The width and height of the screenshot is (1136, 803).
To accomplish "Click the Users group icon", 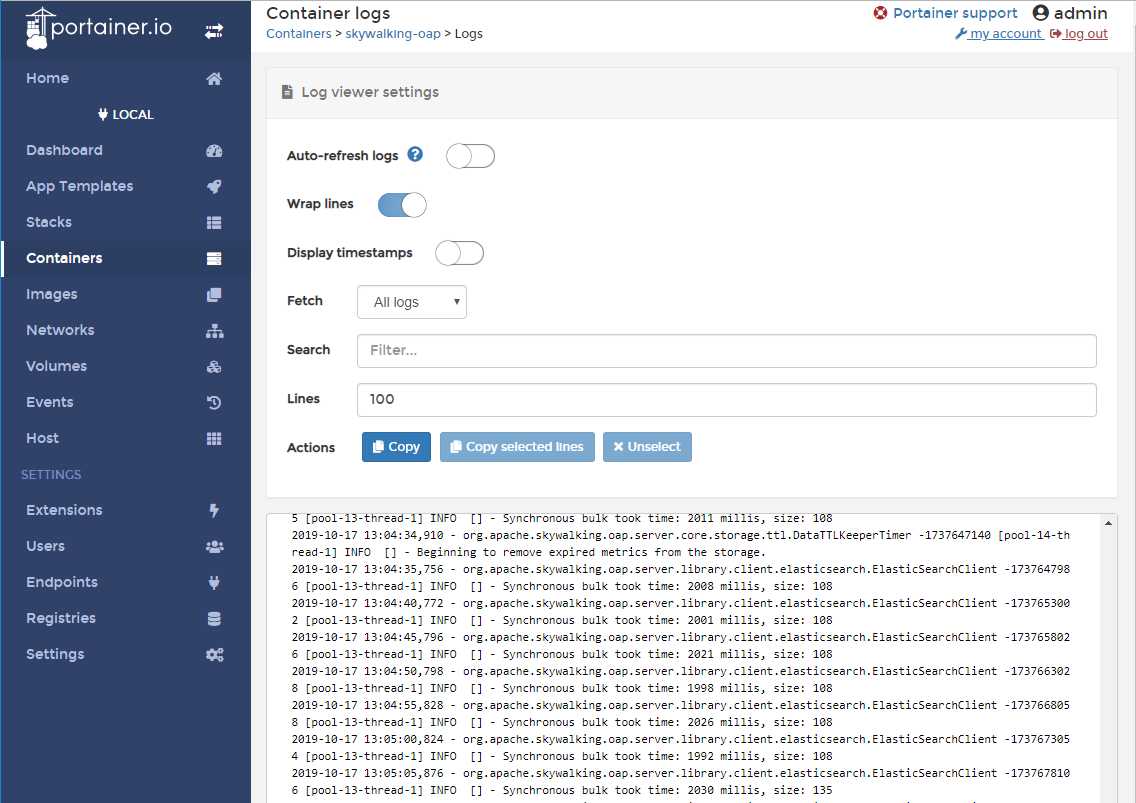I will point(214,546).
